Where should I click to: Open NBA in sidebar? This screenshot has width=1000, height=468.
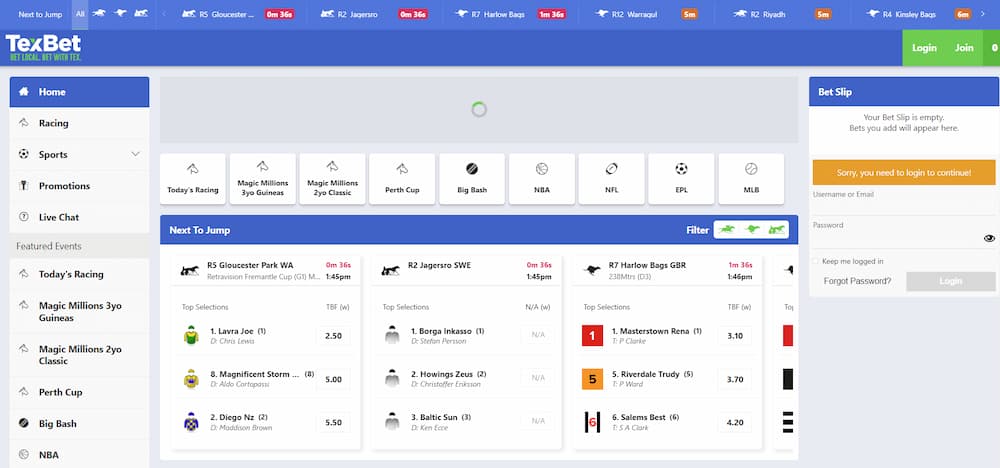point(79,455)
